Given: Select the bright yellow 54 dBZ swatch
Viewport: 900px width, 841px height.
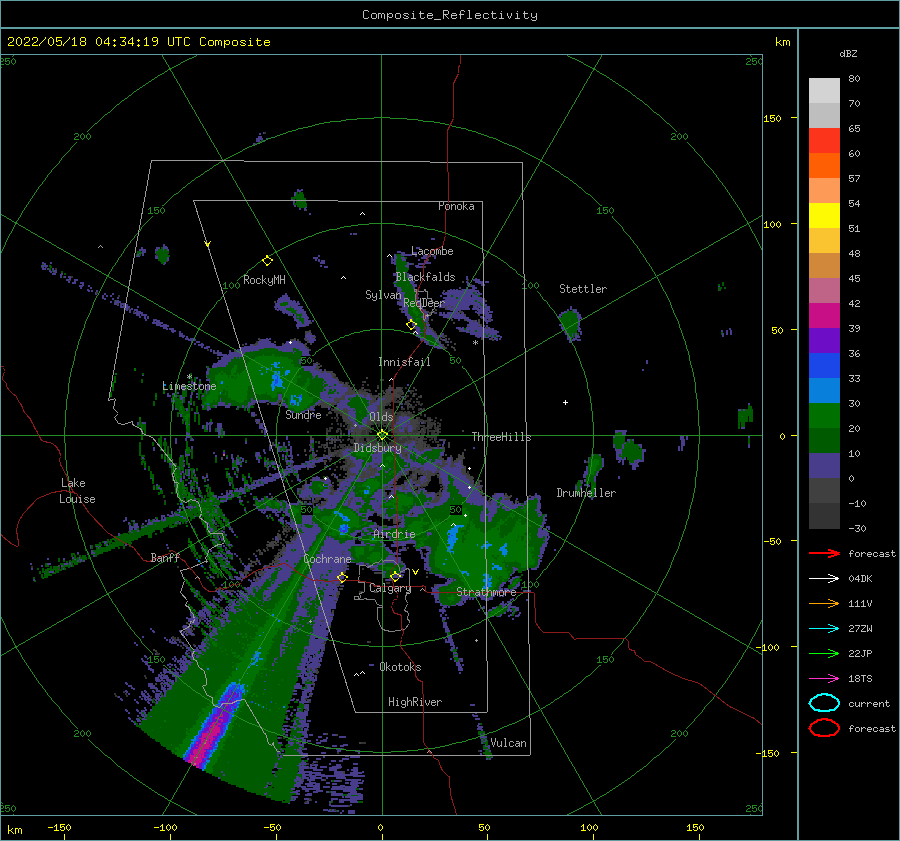Looking at the screenshot, I should [x=824, y=216].
